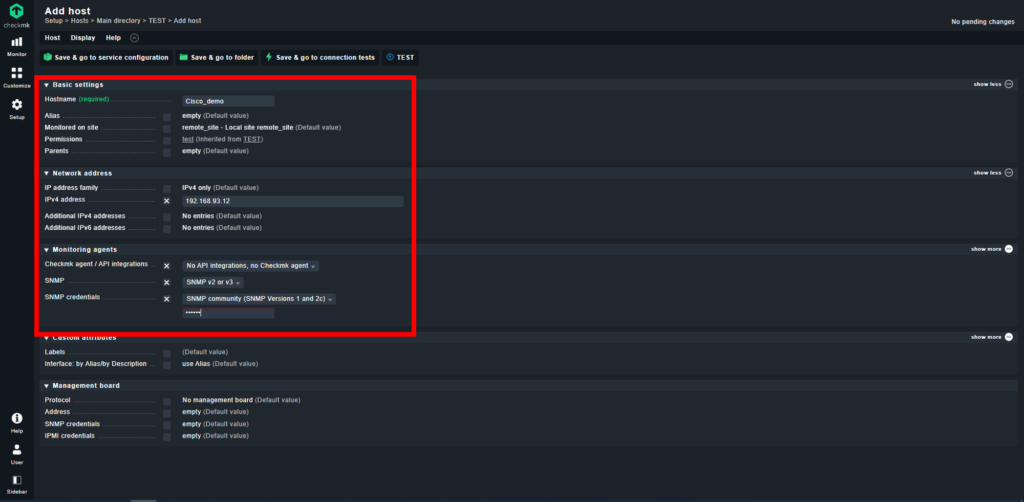Enable the Parents checkbox

(167, 152)
